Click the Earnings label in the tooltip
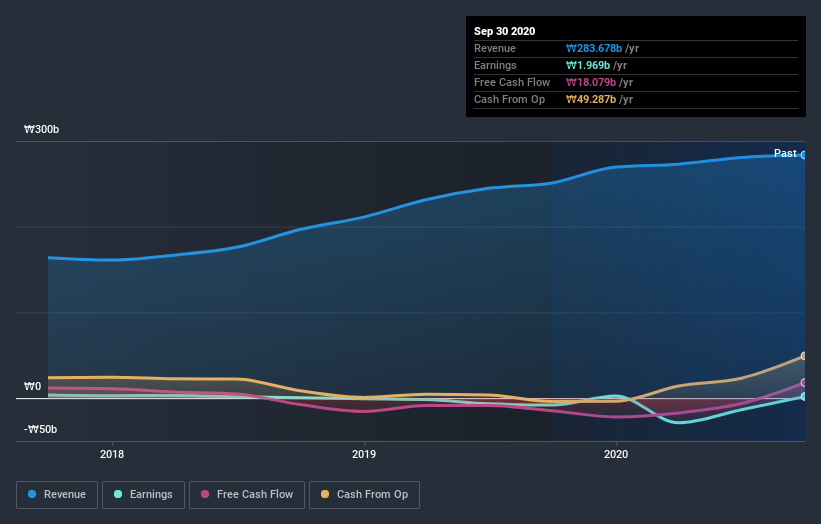This screenshot has height=524, width=821. coord(495,65)
